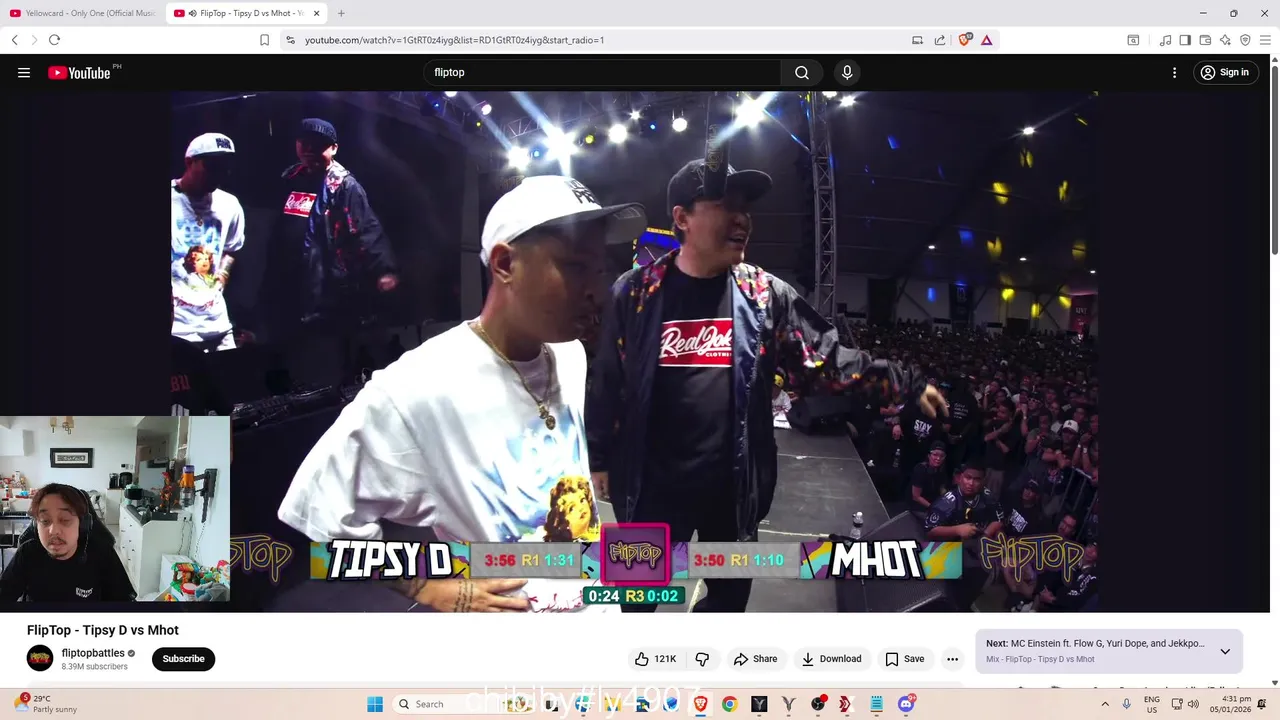Viewport: 1280px width, 720px height.
Task: Open OBS Studio from the taskbar
Action: (x=818, y=704)
